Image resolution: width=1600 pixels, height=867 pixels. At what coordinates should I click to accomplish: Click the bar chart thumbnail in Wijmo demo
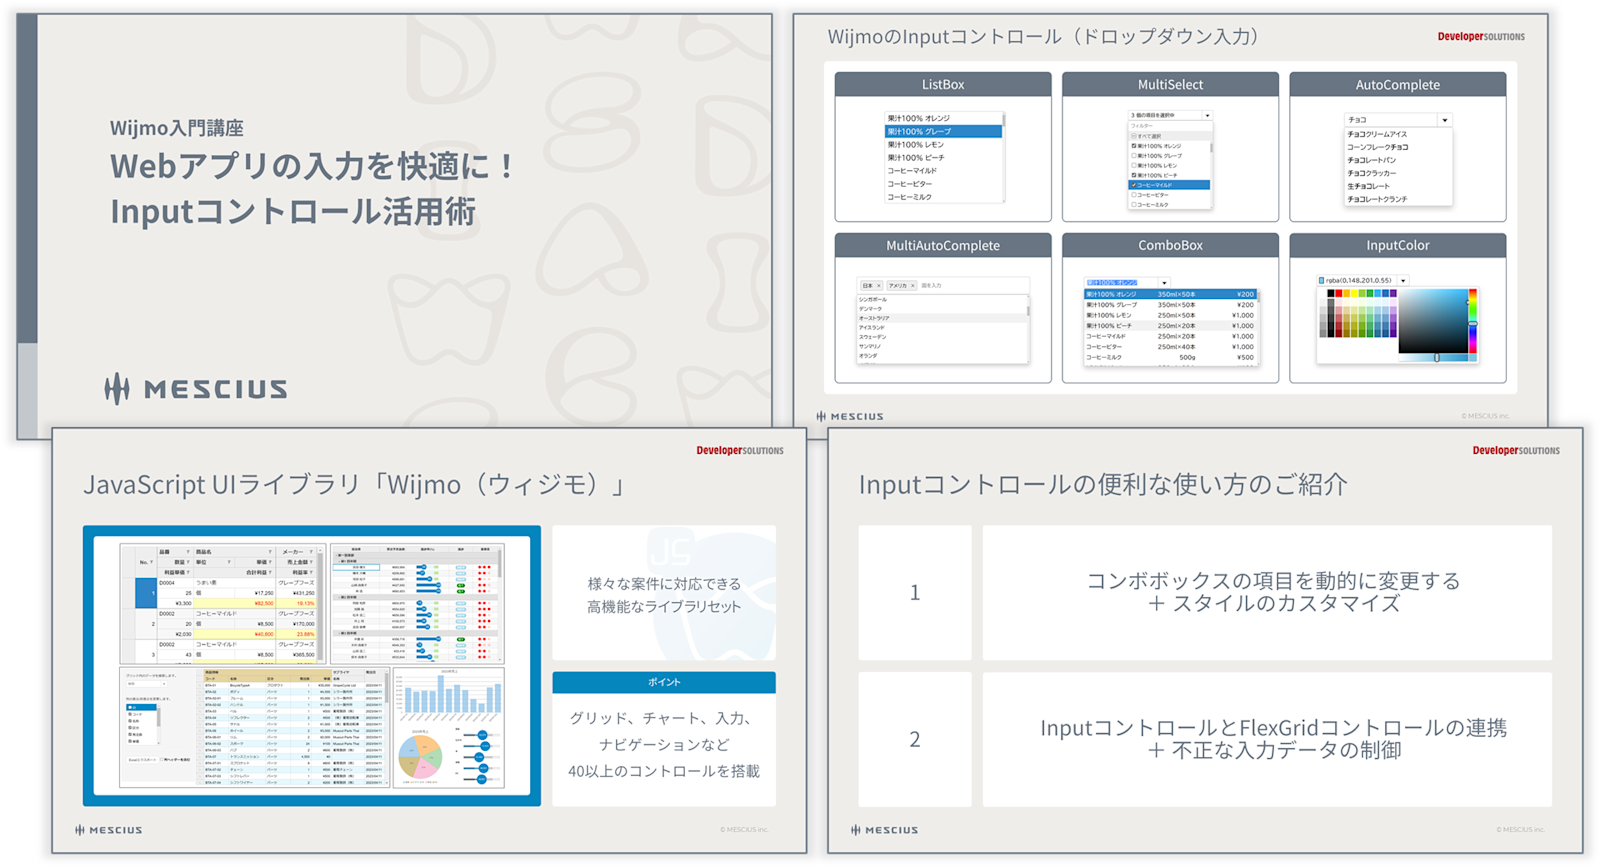[449, 694]
